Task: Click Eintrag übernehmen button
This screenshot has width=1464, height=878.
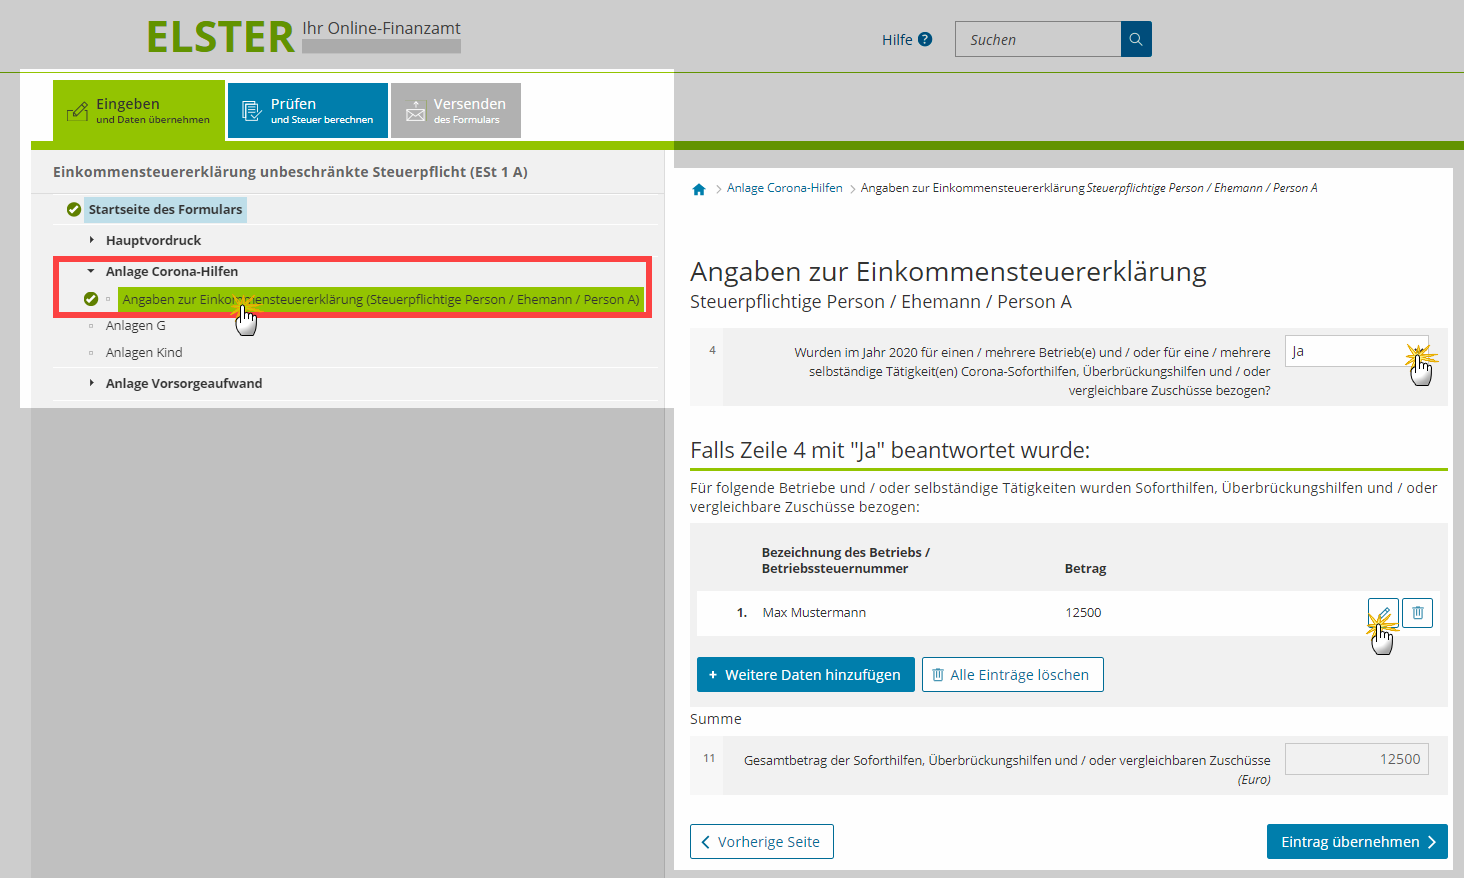Action: point(1357,842)
